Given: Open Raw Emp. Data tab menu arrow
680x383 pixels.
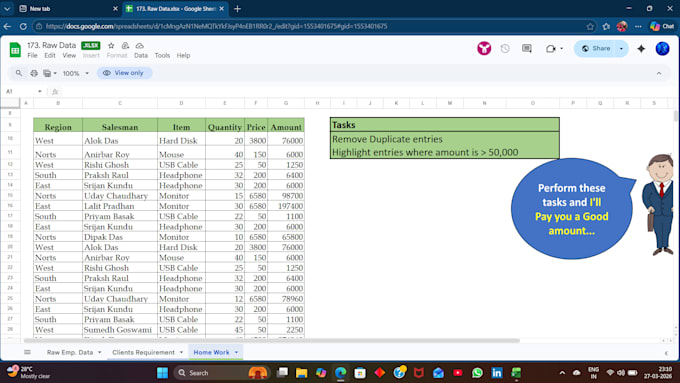Looking at the screenshot, I should coord(100,352).
